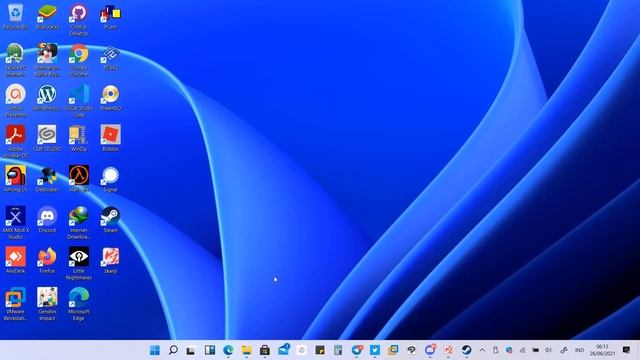
Task: Select the VMware Workstation desktop shortcut
Action: pos(16,304)
